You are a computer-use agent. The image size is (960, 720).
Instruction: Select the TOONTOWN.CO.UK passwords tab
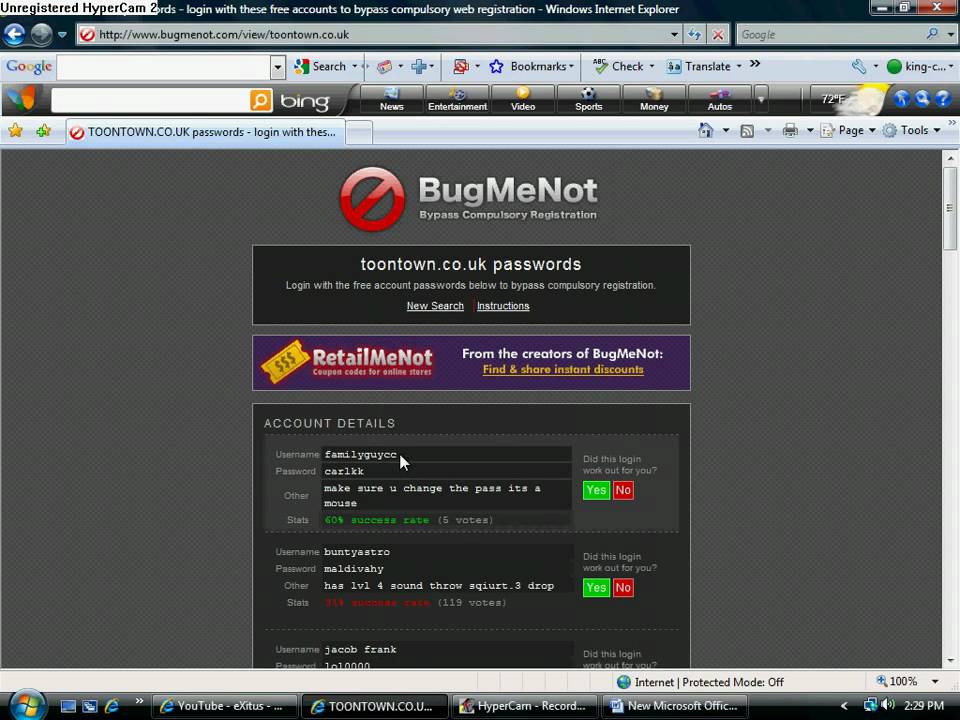point(205,132)
